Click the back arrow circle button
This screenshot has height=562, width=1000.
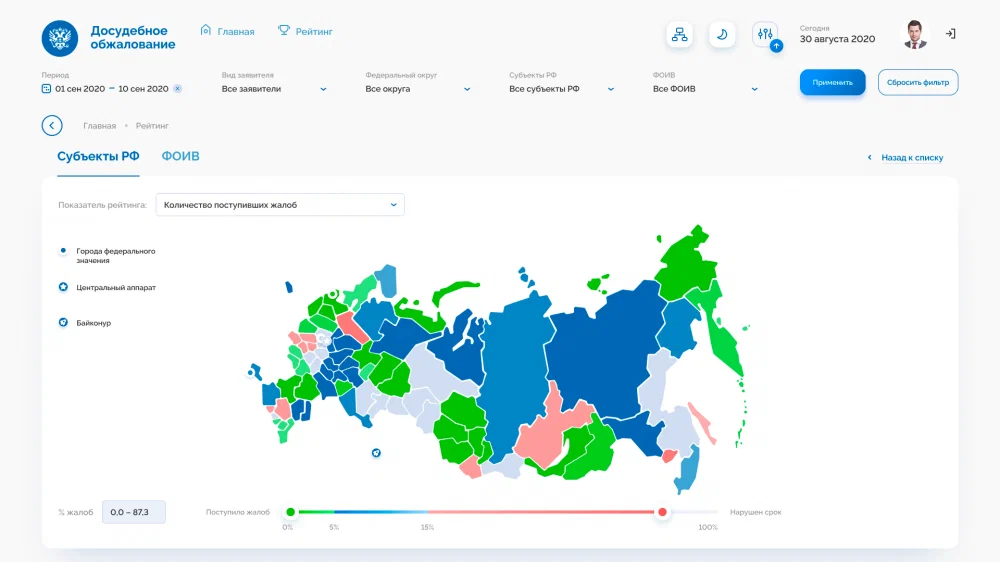click(52, 126)
